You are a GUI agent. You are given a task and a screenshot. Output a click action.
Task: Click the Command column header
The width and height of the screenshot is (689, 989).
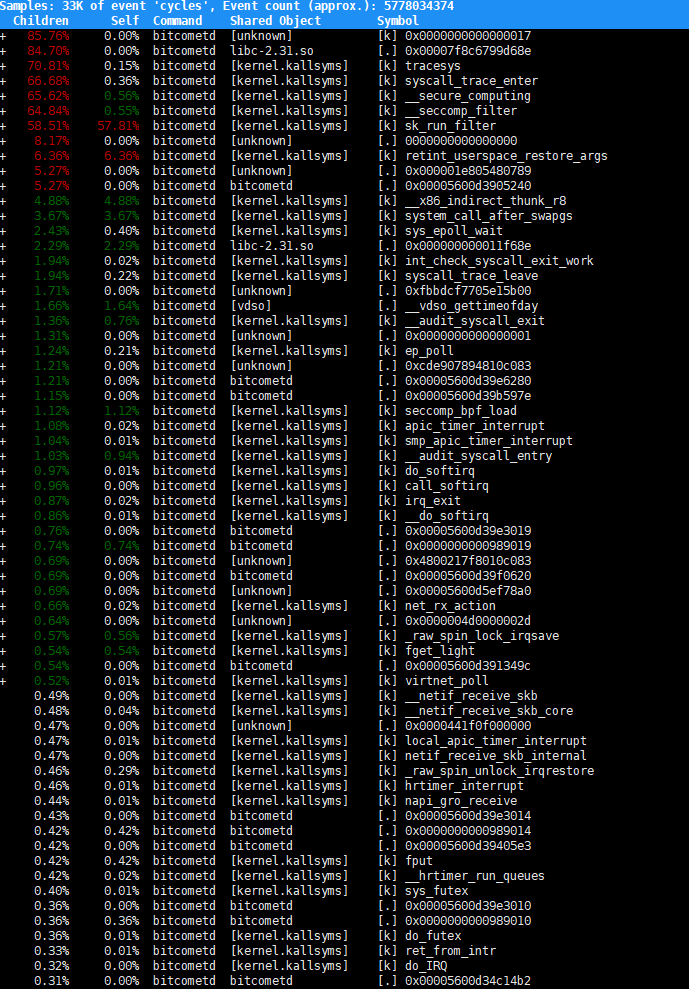point(177,21)
